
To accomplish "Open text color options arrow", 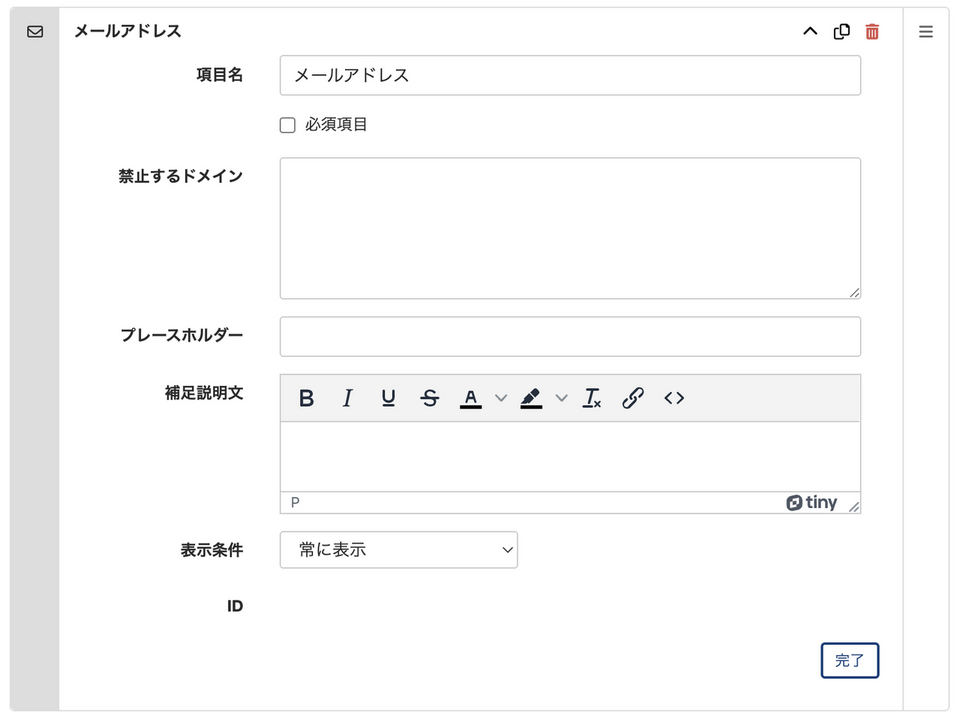I will pyautogui.click(x=501, y=398).
